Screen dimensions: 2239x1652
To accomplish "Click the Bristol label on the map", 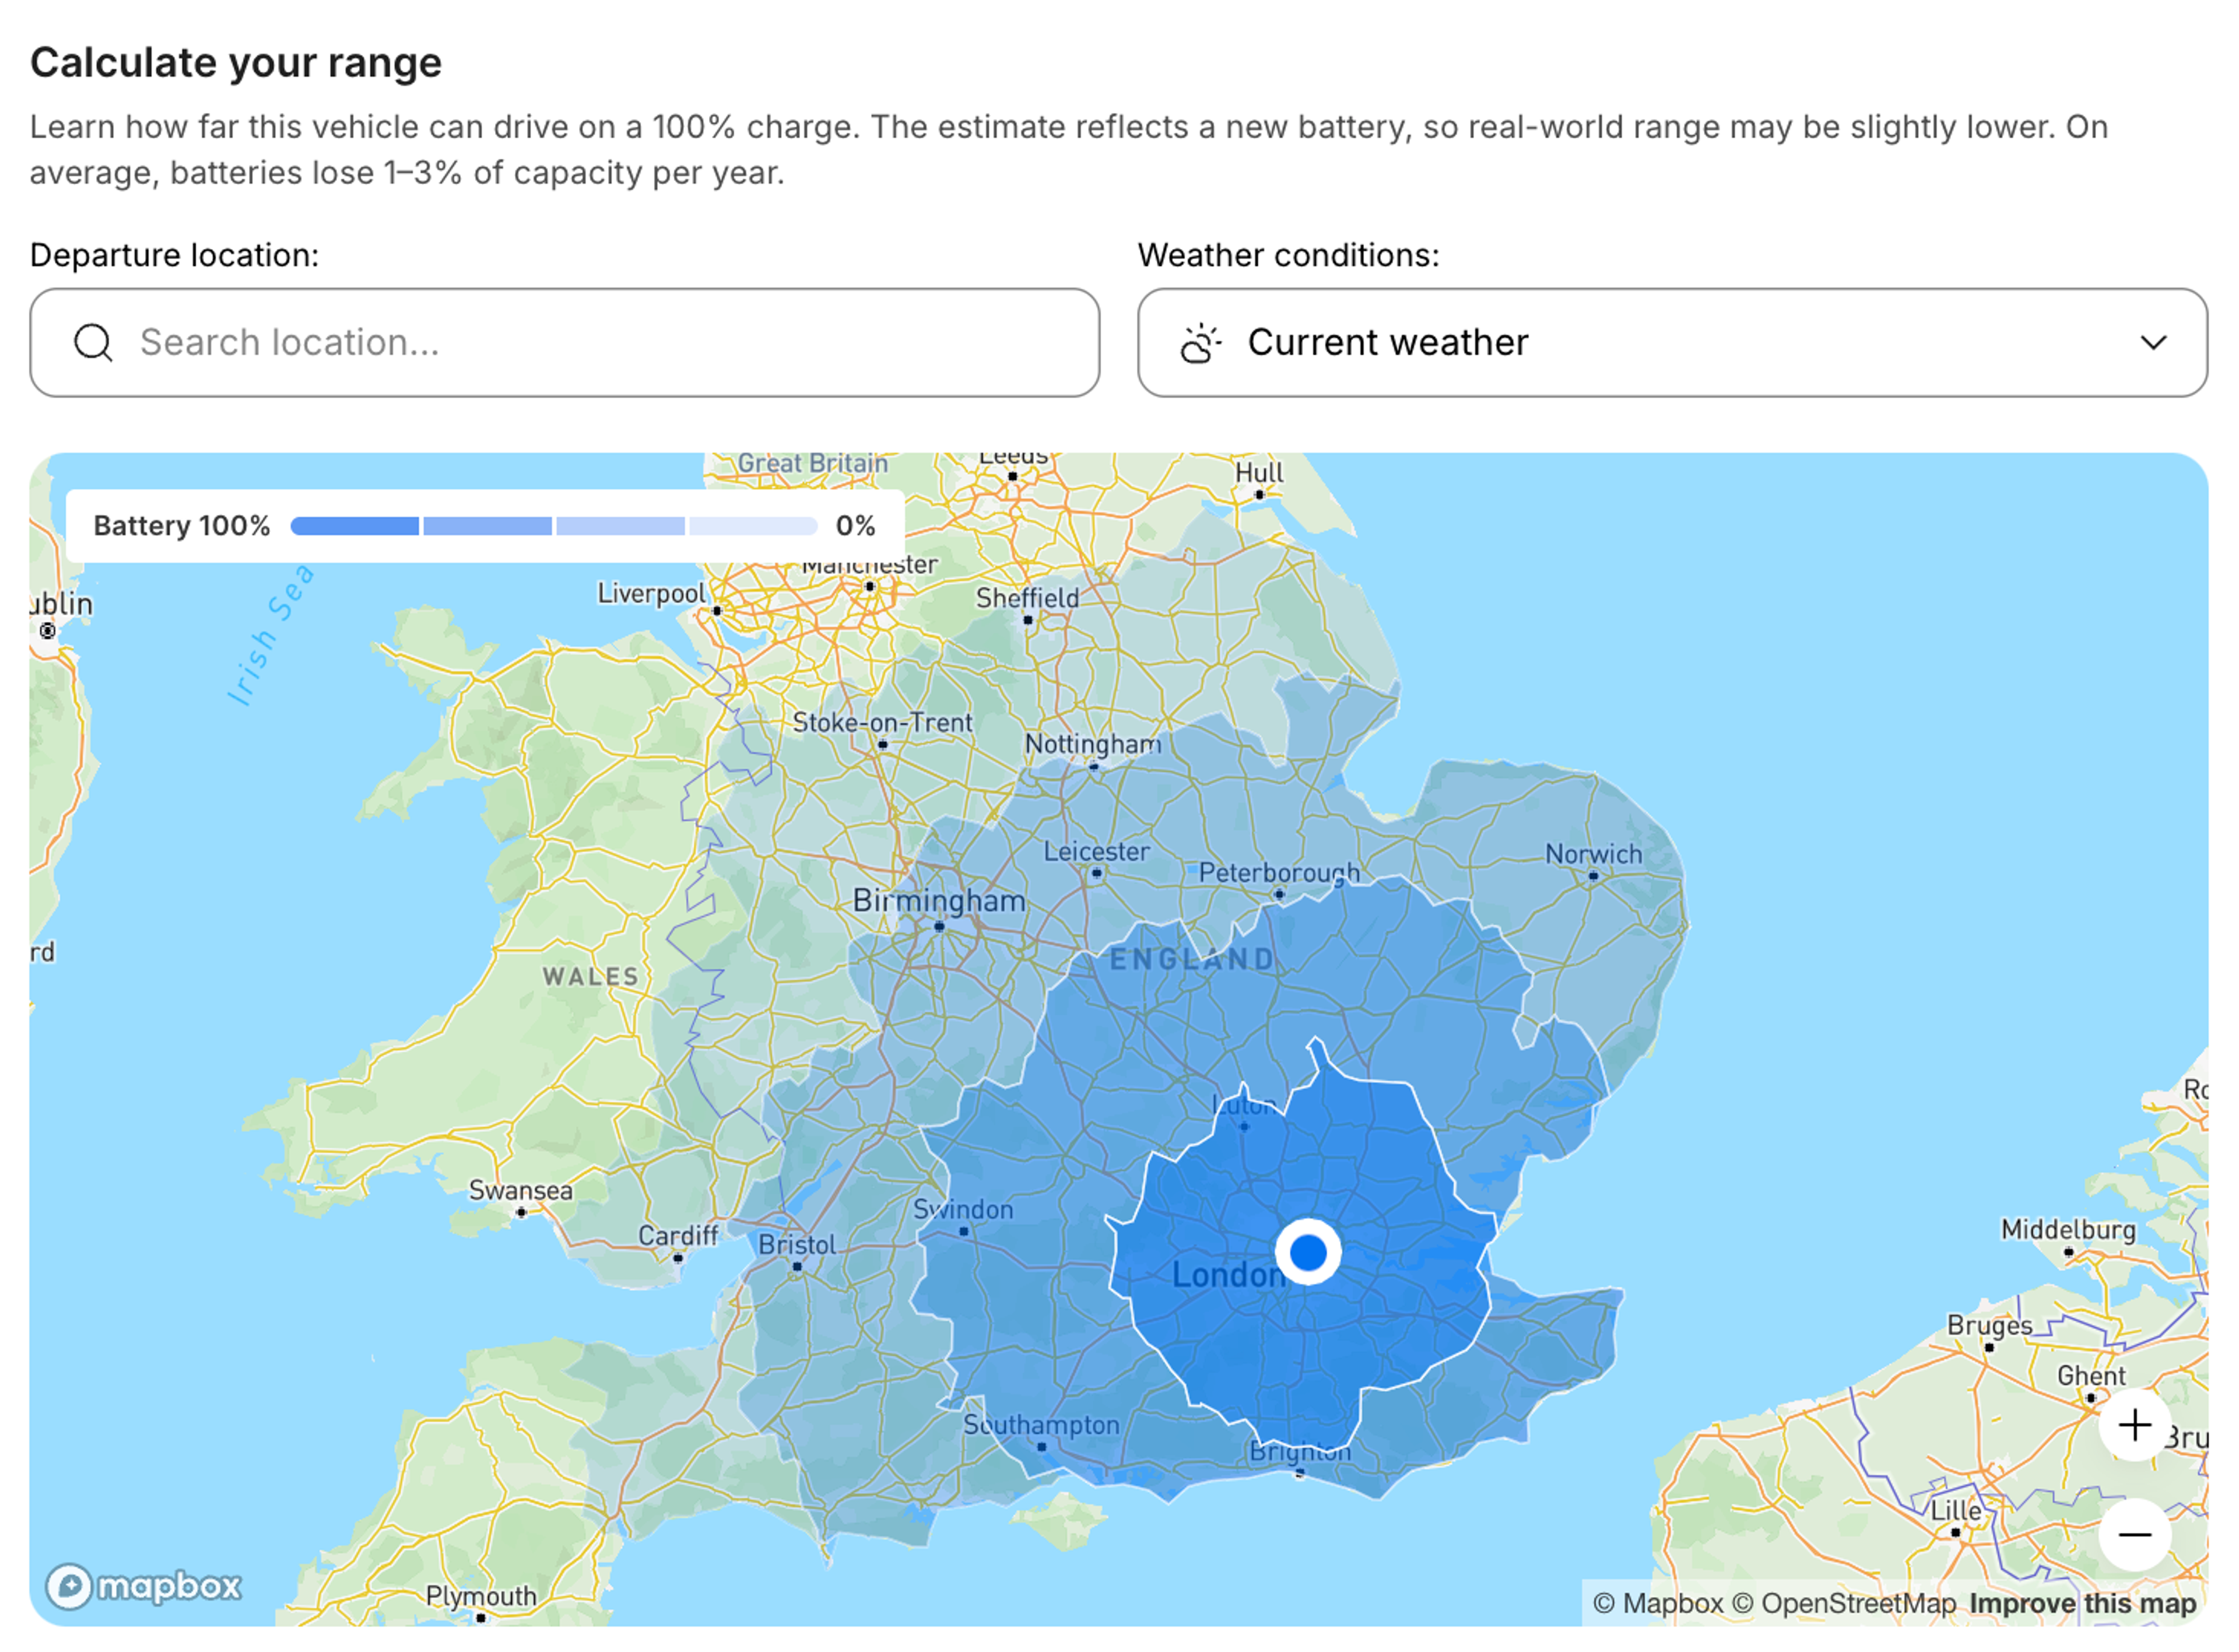I will pos(797,1246).
